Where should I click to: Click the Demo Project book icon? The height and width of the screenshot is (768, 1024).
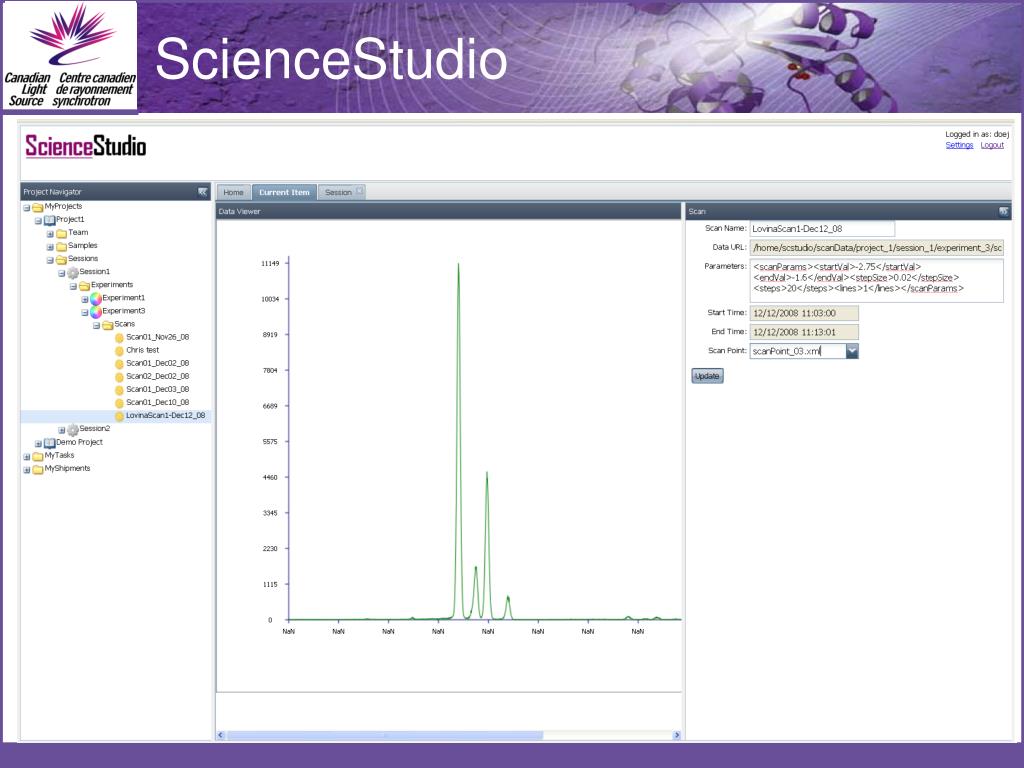point(50,443)
